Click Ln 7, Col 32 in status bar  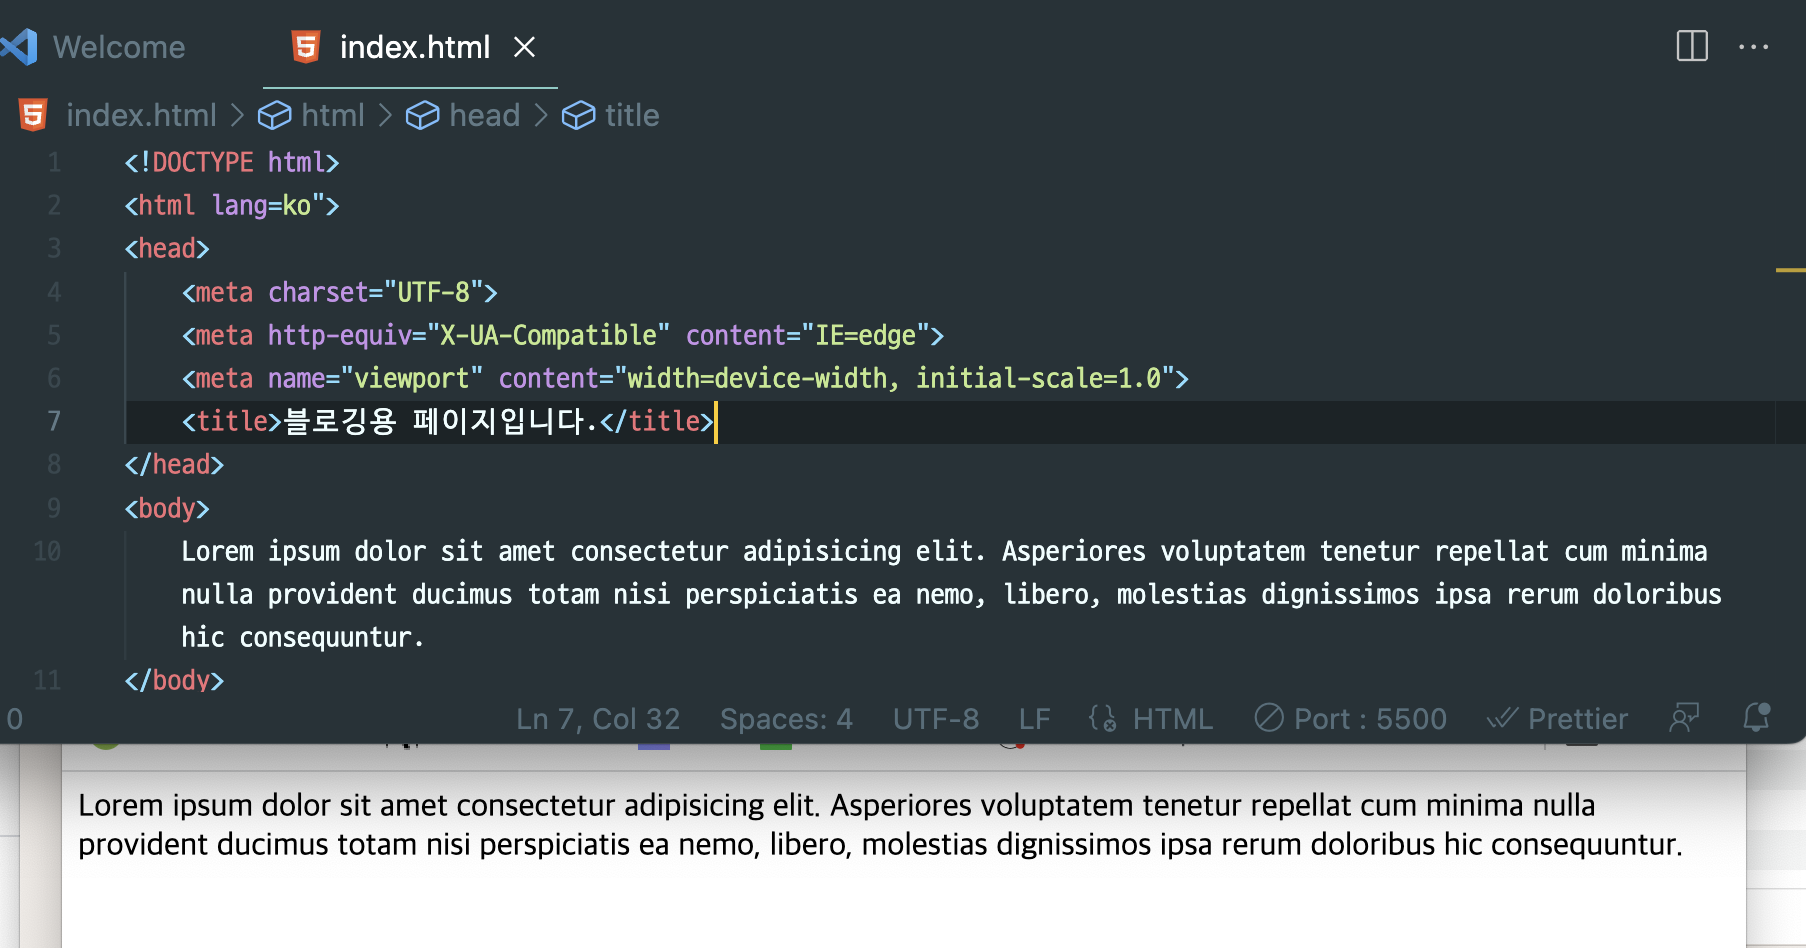click(598, 719)
